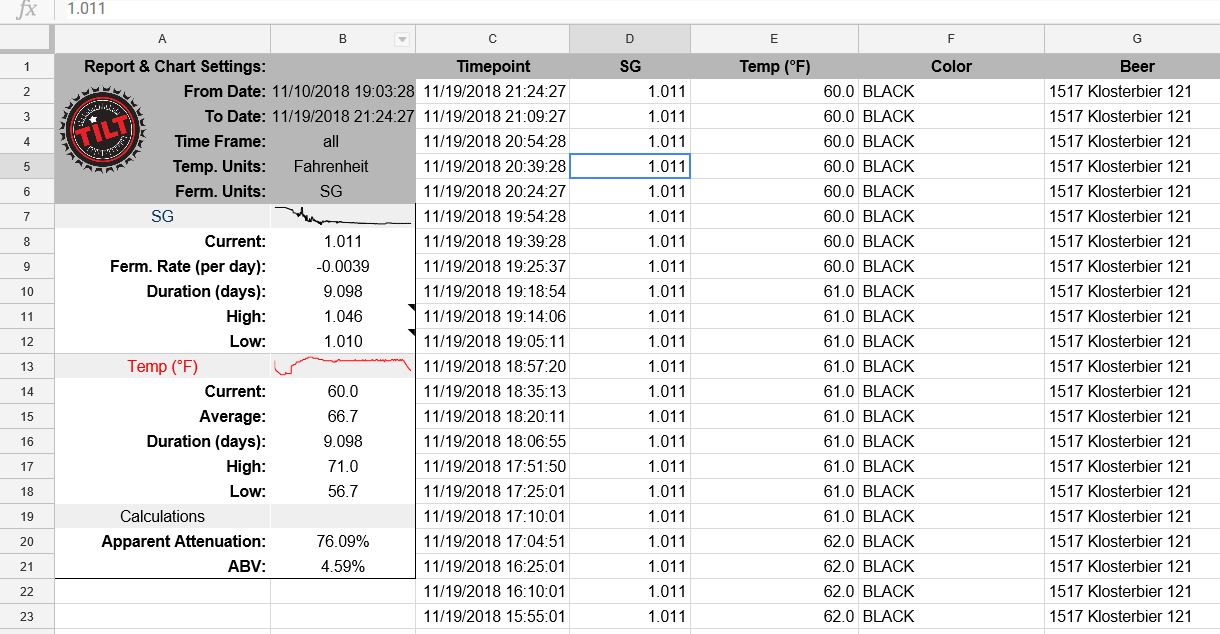Click the SG High value 1.046 cell
The height and width of the screenshot is (634, 1220).
(x=342, y=316)
